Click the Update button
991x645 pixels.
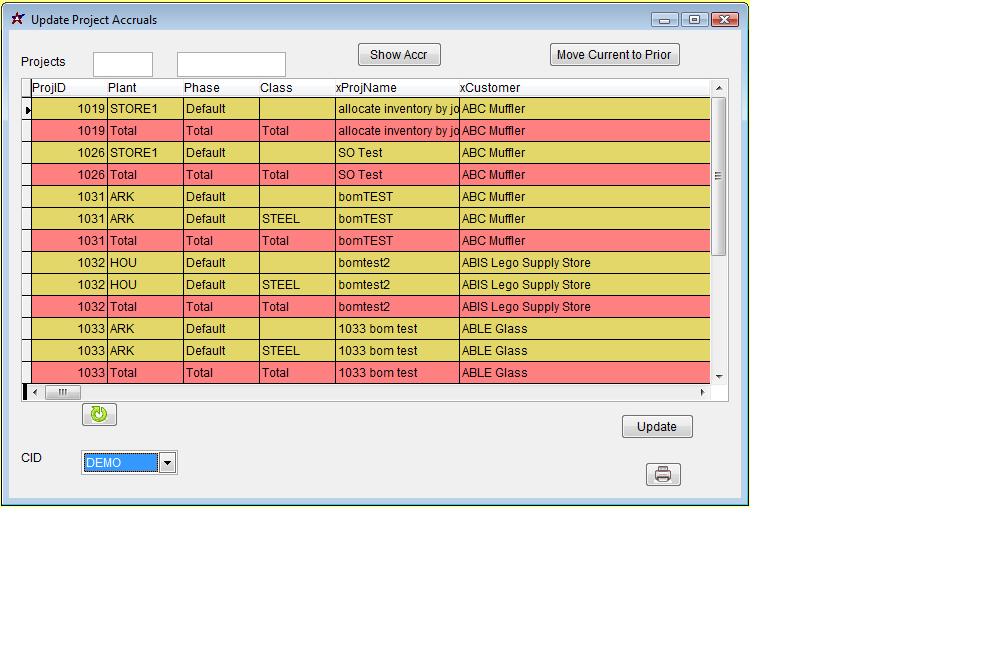click(657, 427)
